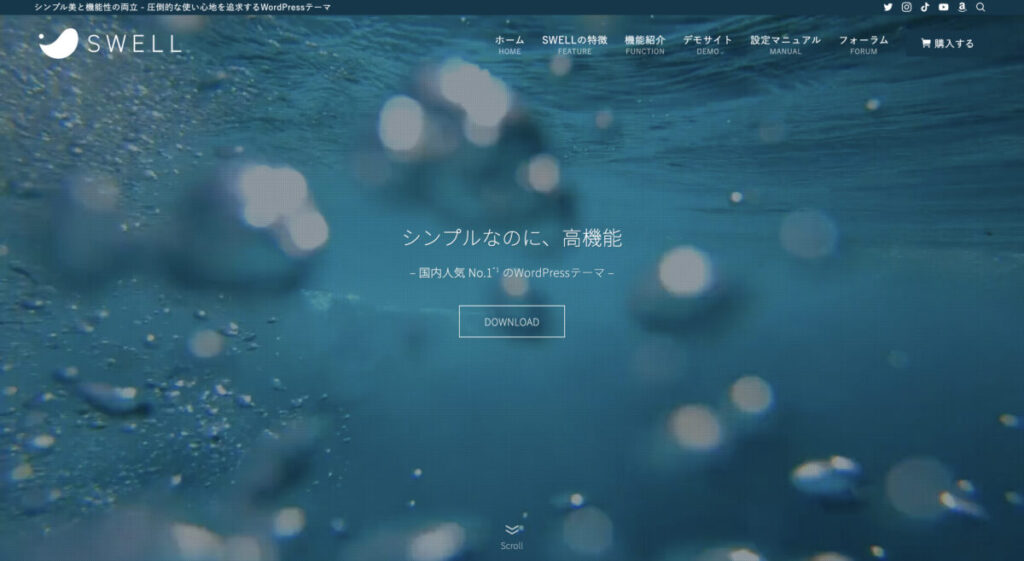Click the 購入する purchase button
This screenshot has width=1024, height=561.
pos(947,44)
